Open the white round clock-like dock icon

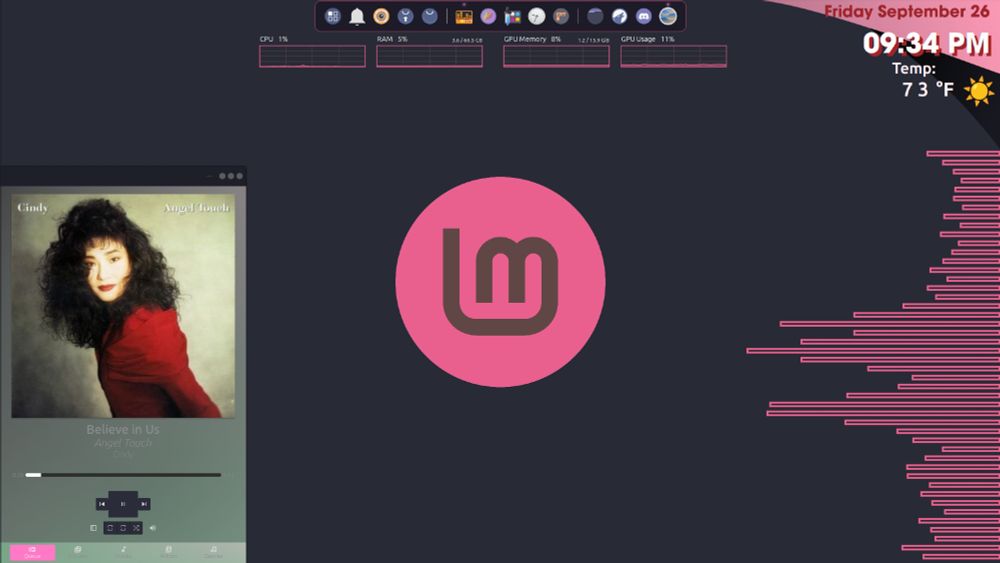point(536,16)
